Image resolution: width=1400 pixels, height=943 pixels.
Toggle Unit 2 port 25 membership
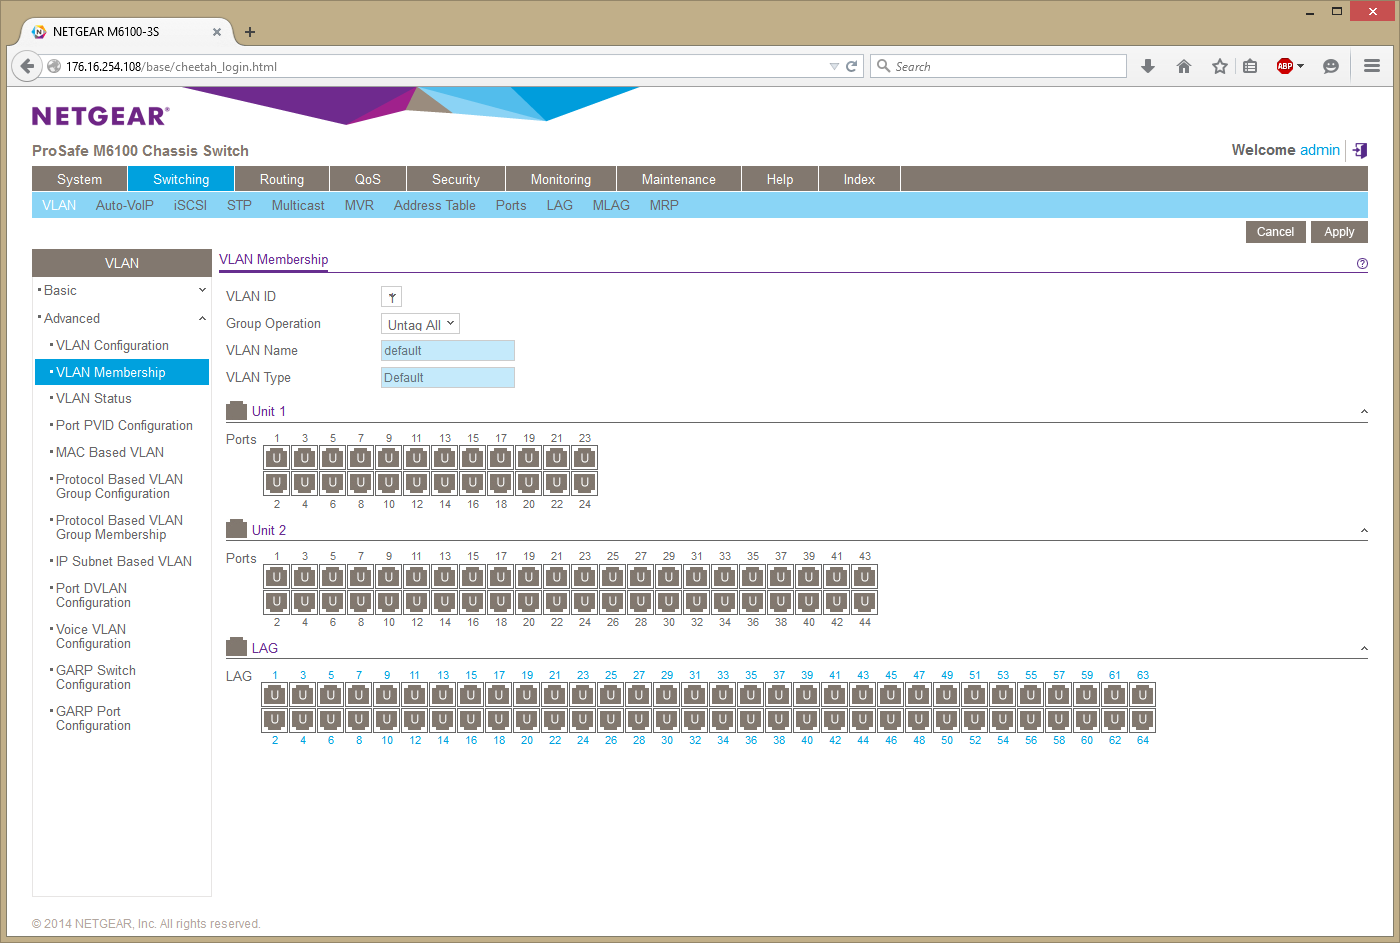pos(613,577)
